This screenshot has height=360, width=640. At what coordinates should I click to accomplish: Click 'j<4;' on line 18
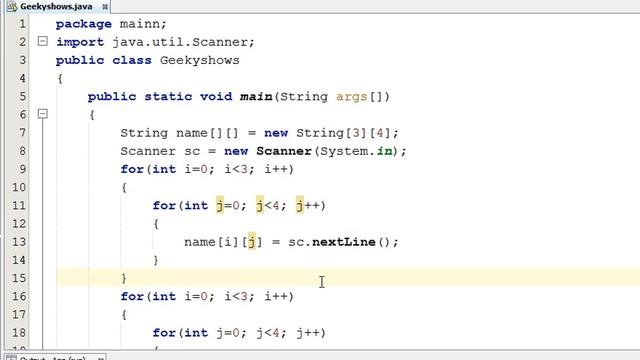click(272, 333)
